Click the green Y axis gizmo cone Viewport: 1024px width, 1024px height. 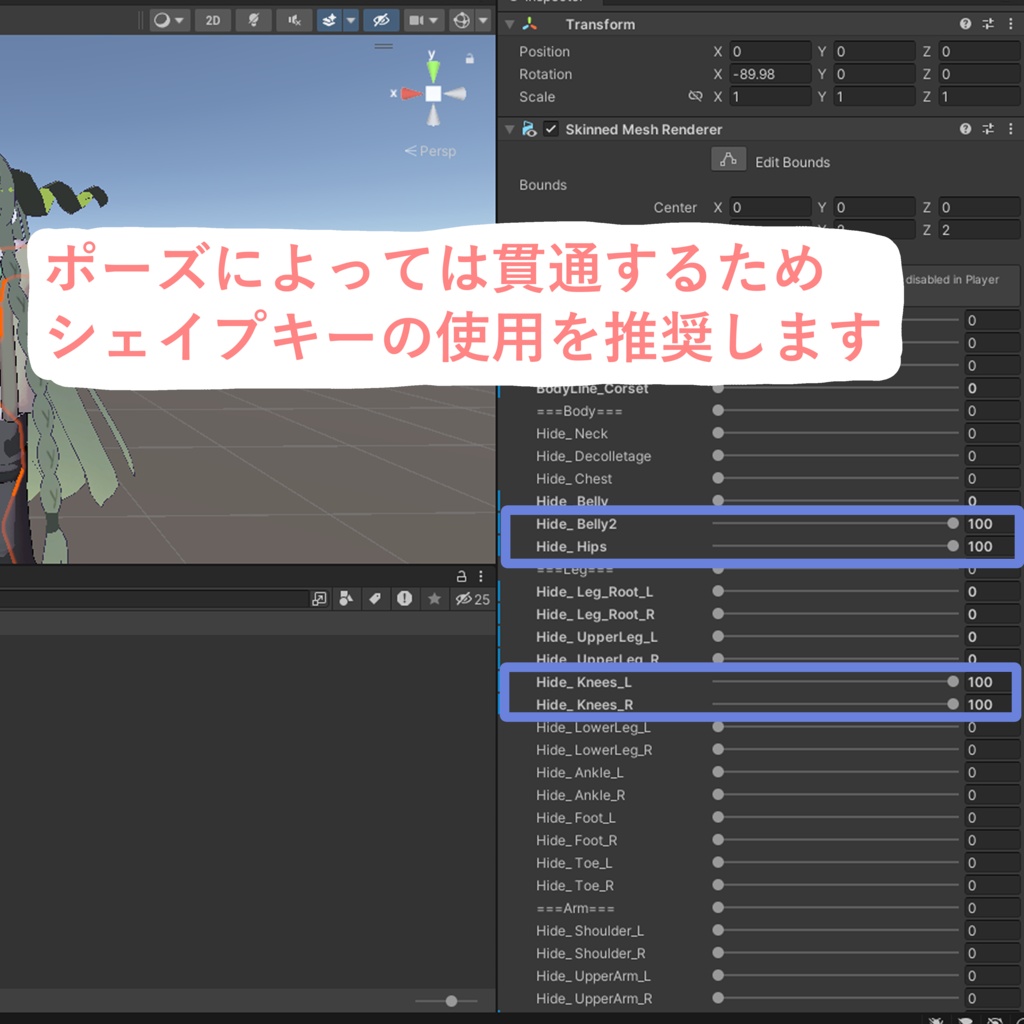click(433, 70)
